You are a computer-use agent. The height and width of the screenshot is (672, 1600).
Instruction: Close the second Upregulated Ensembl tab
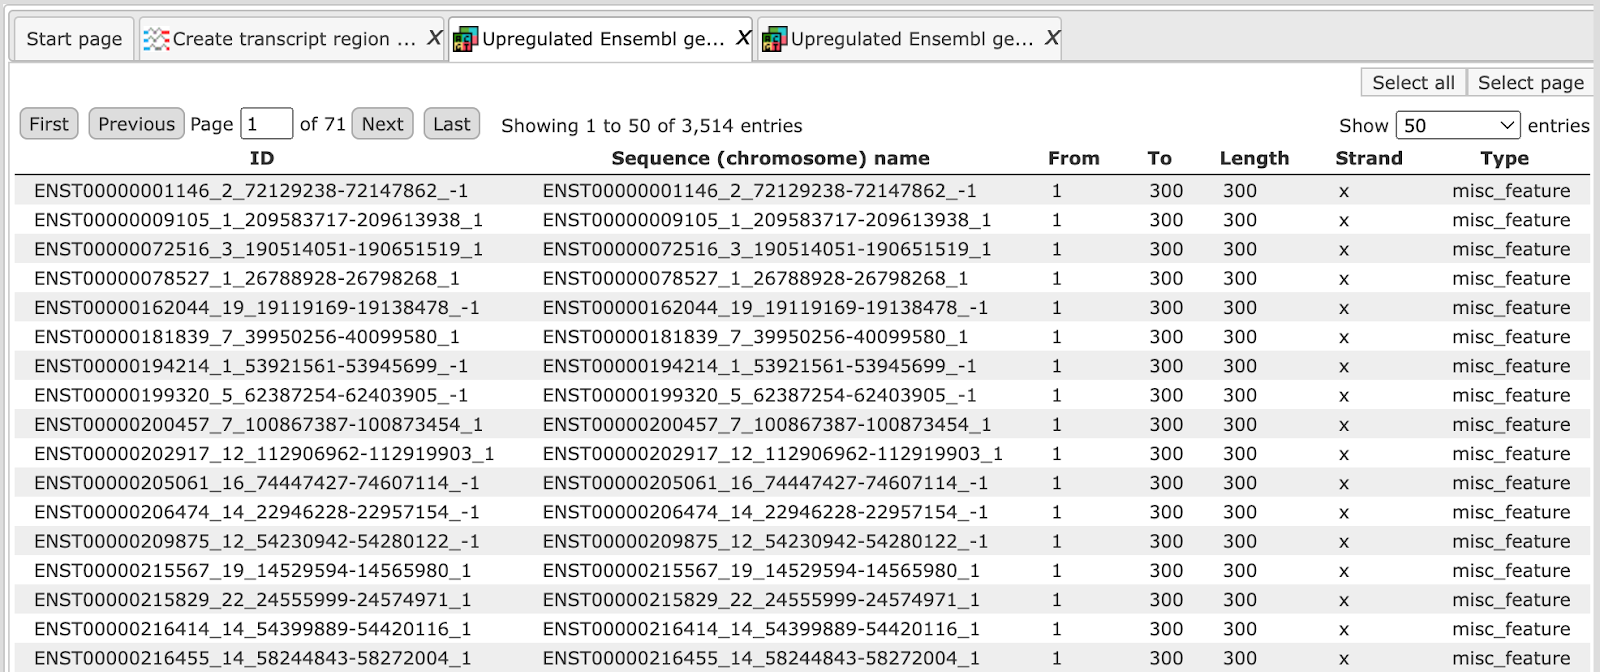pos(1052,38)
